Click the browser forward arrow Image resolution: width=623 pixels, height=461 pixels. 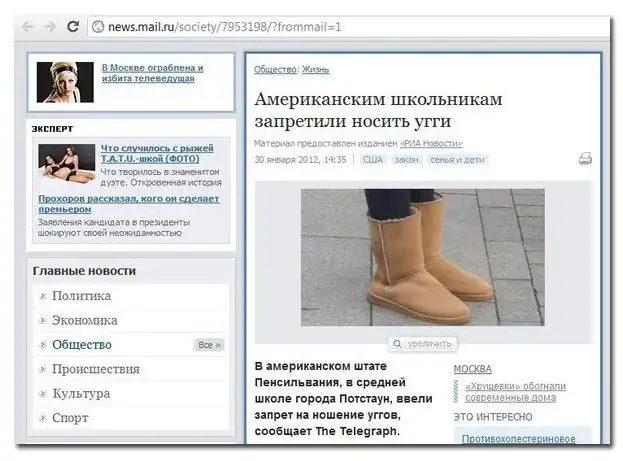tap(48, 27)
